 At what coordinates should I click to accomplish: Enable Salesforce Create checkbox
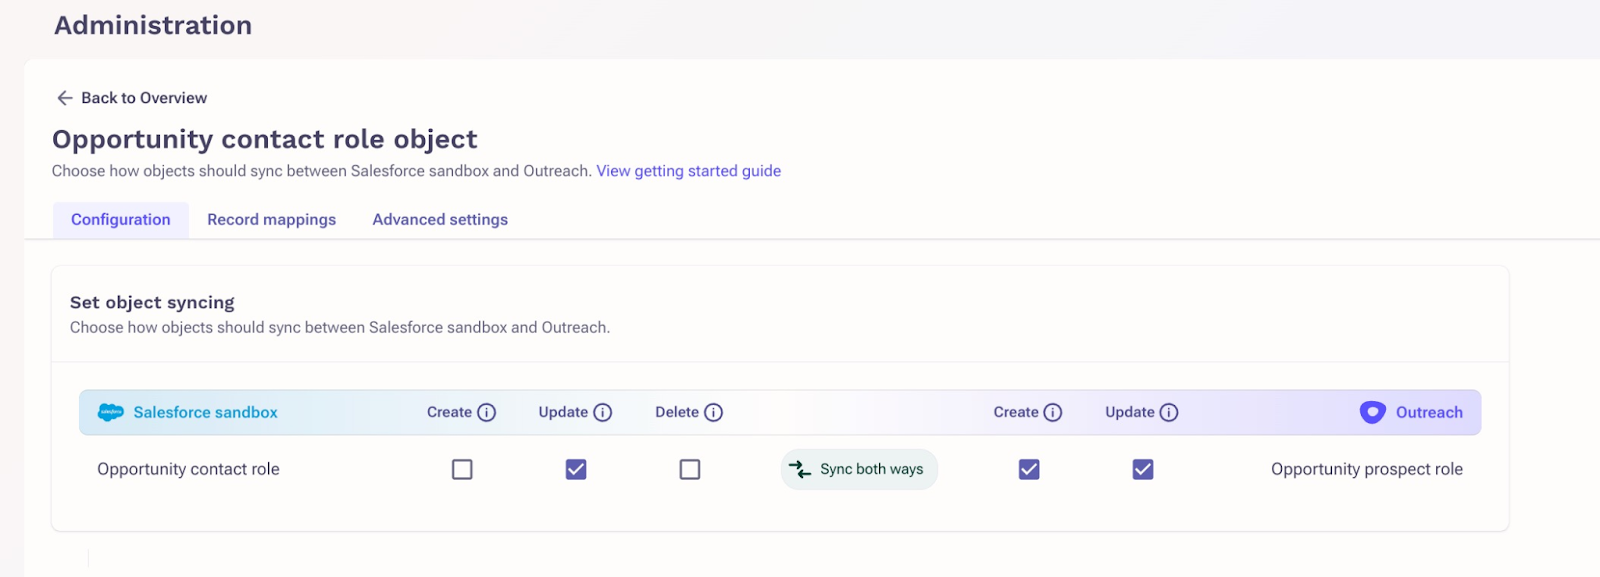coord(462,469)
